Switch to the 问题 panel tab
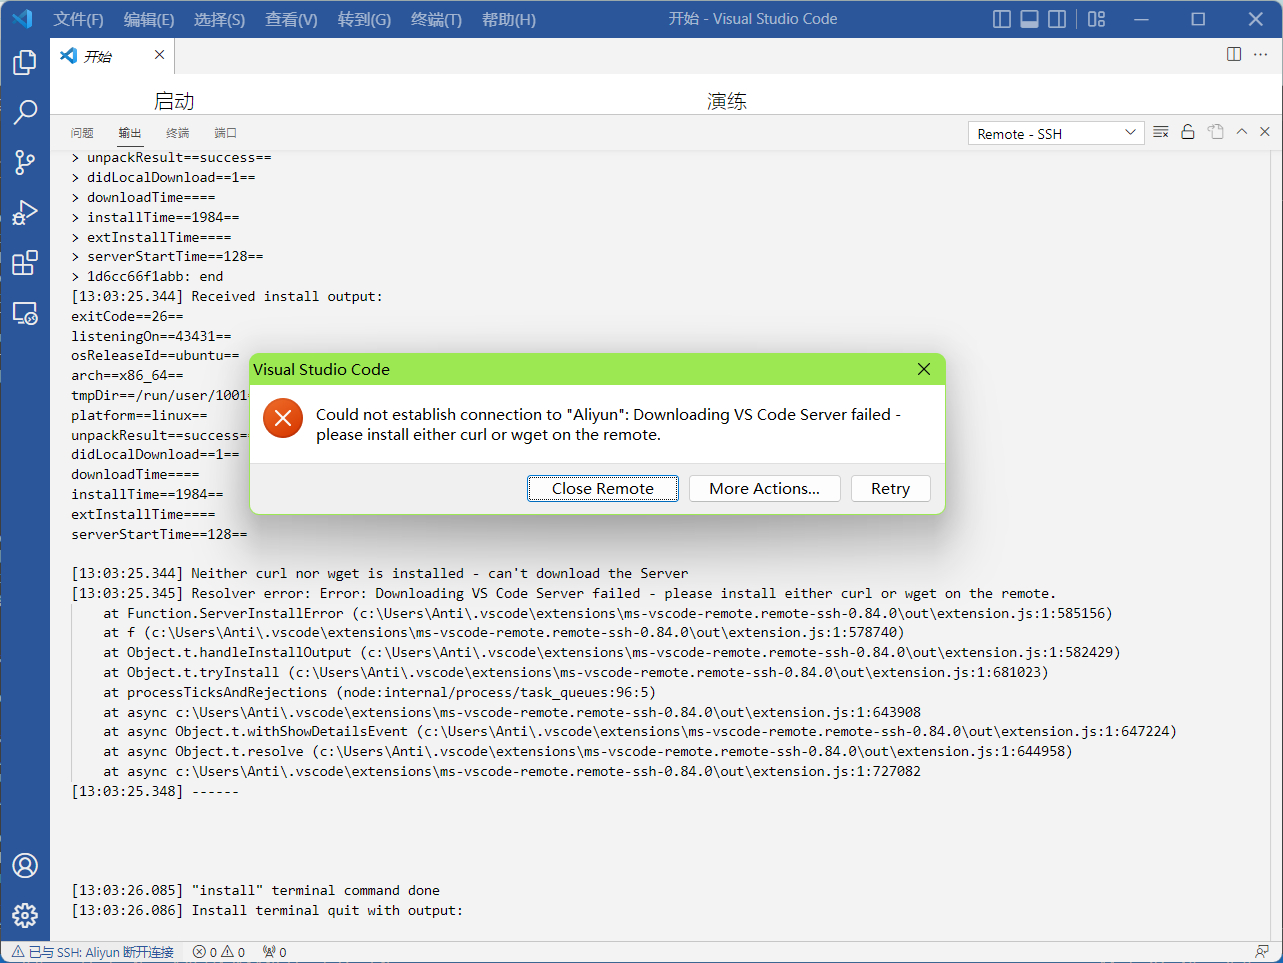The width and height of the screenshot is (1283, 963). [x=82, y=133]
